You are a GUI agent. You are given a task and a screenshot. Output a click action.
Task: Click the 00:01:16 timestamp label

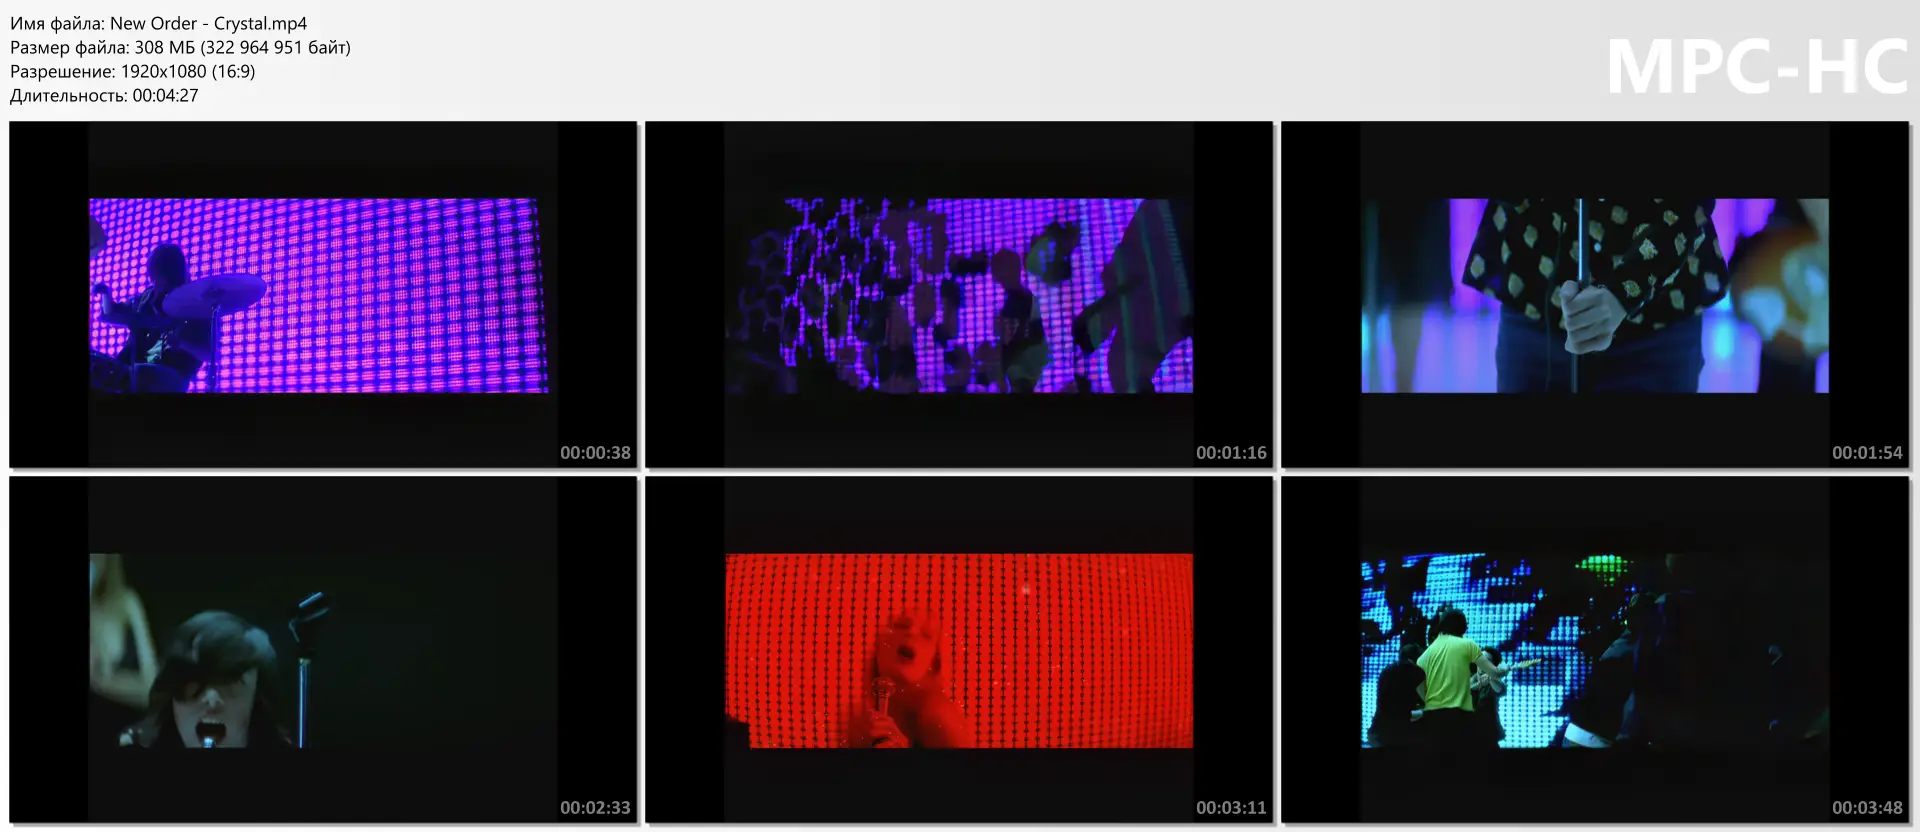click(x=1231, y=452)
